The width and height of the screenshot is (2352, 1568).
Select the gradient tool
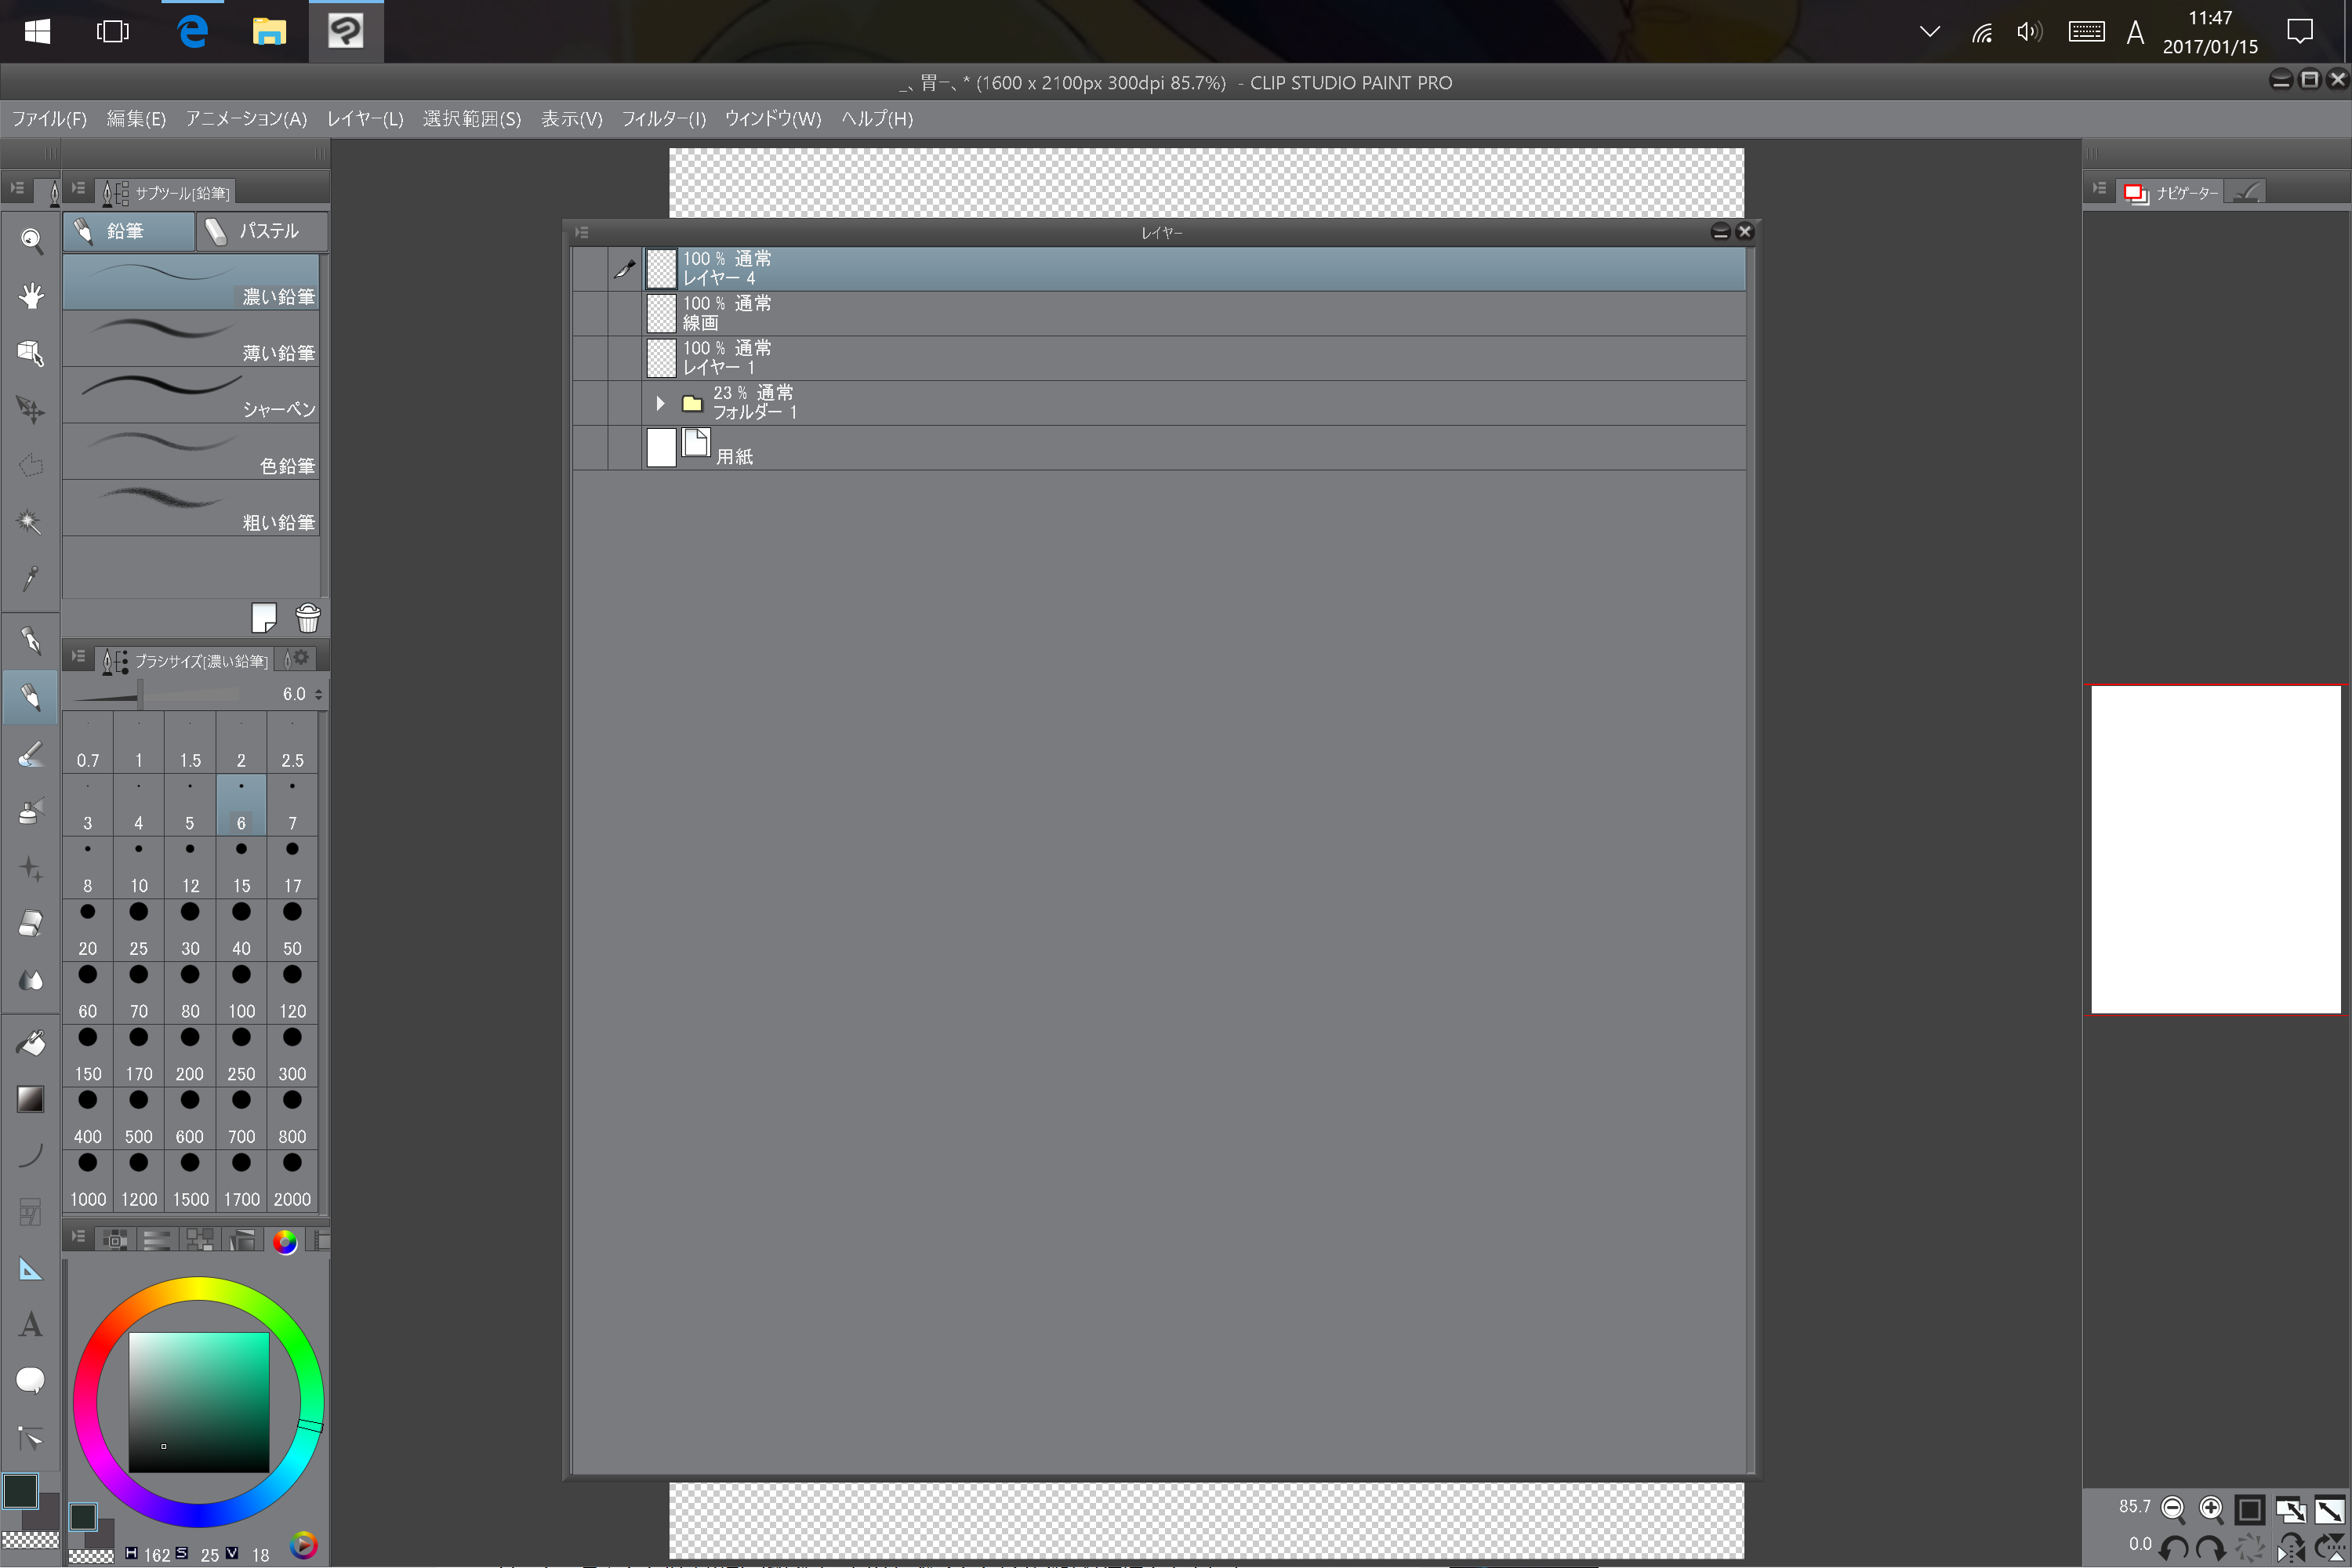click(31, 1099)
